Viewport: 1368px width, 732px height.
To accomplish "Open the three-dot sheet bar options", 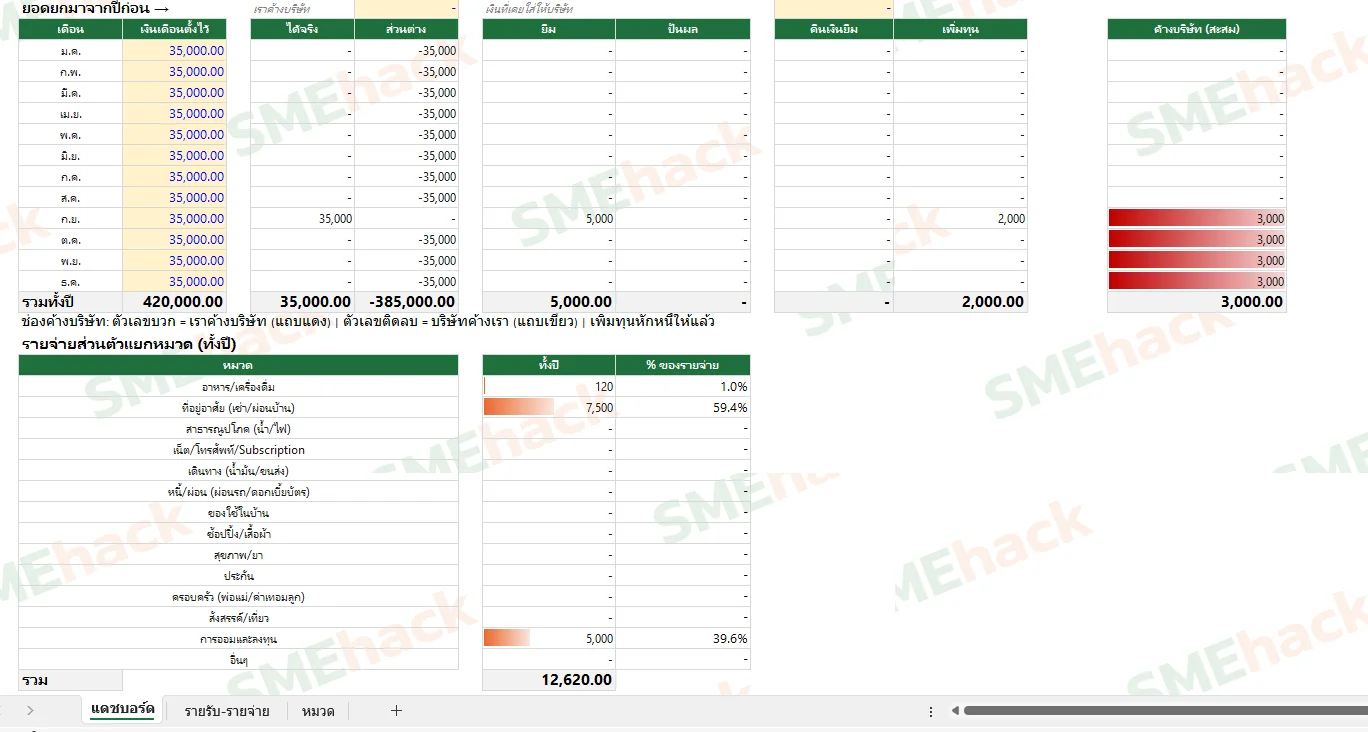I will (931, 711).
